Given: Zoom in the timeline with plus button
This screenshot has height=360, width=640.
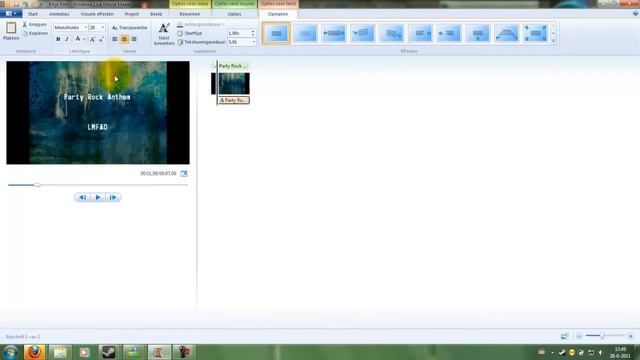Looking at the screenshot, I should click(x=631, y=336).
